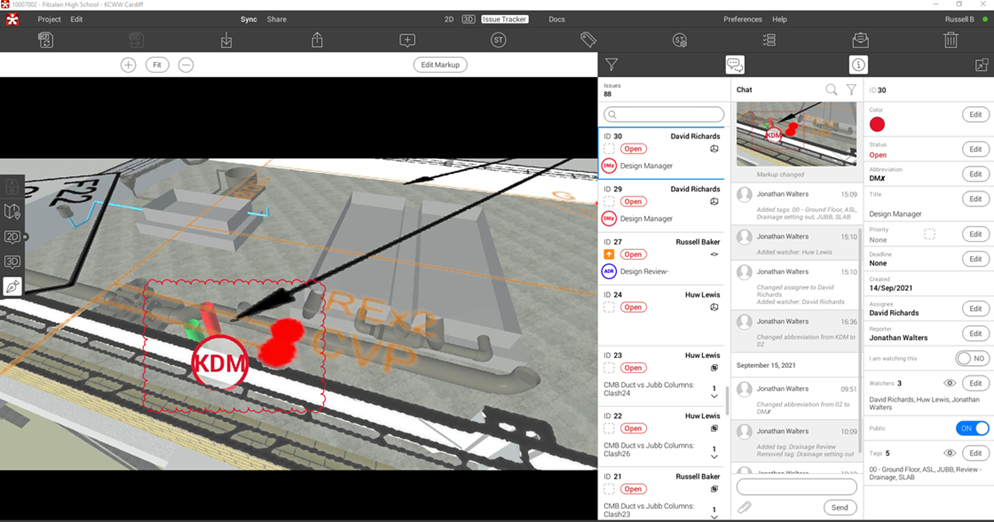Turn off the Public switch
The height and width of the screenshot is (522, 994).
tap(972, 428)
